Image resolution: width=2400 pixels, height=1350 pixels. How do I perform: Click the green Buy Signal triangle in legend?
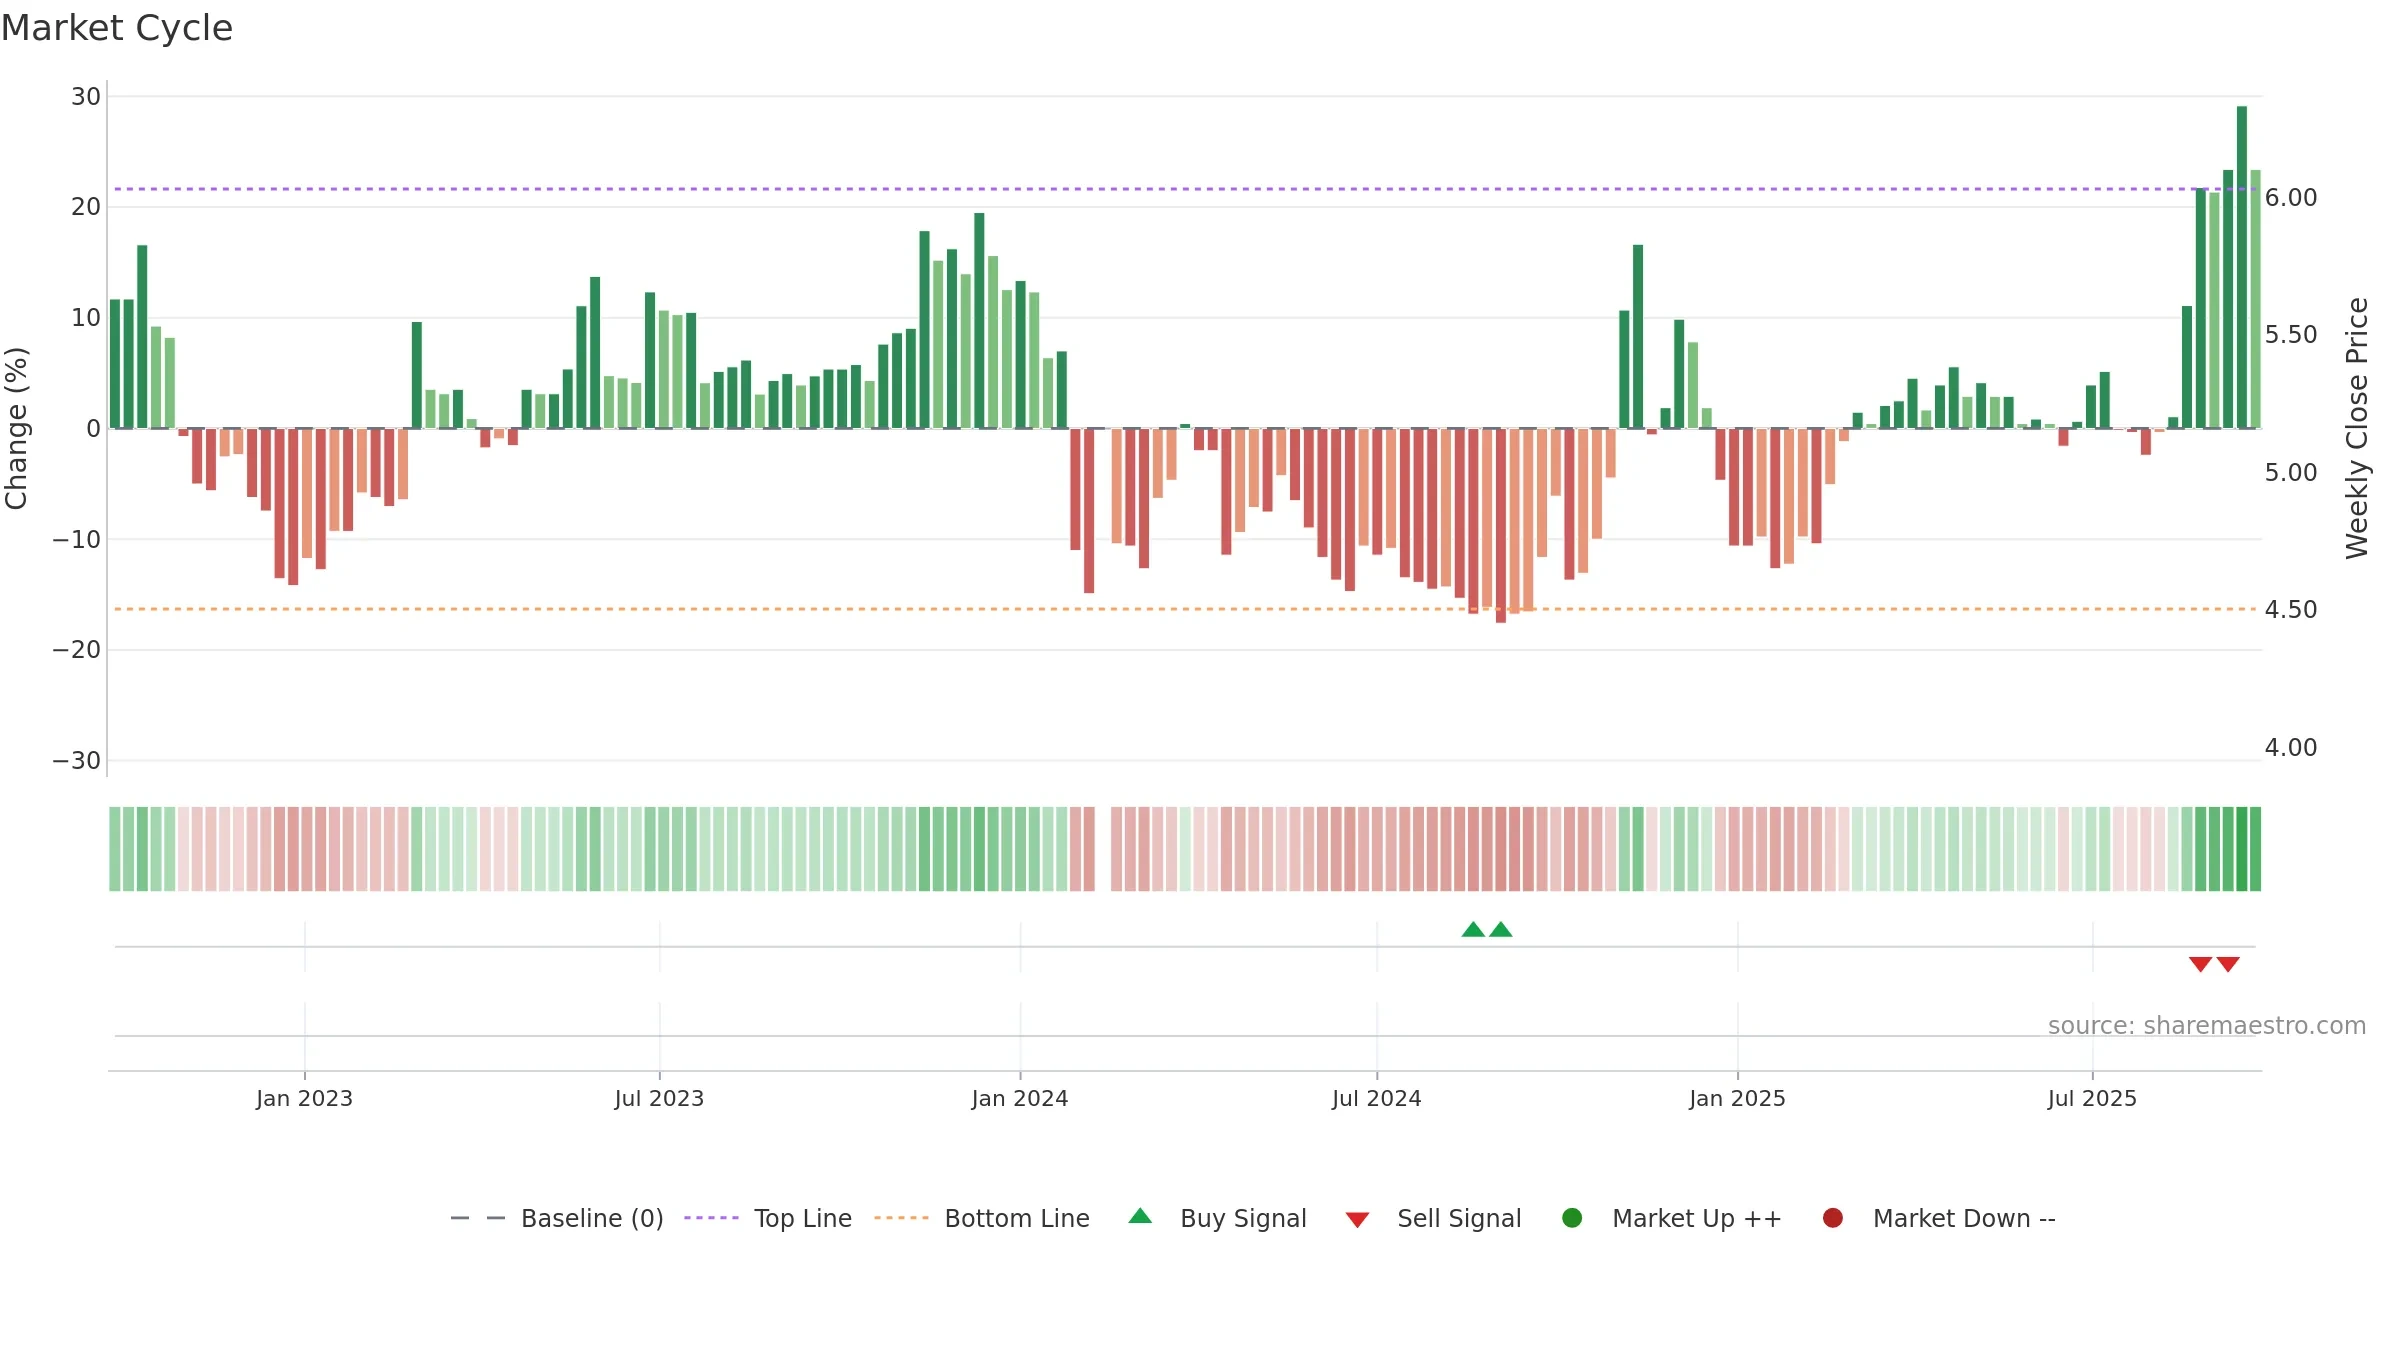pyautogui.click(x=1140, y=1216)
